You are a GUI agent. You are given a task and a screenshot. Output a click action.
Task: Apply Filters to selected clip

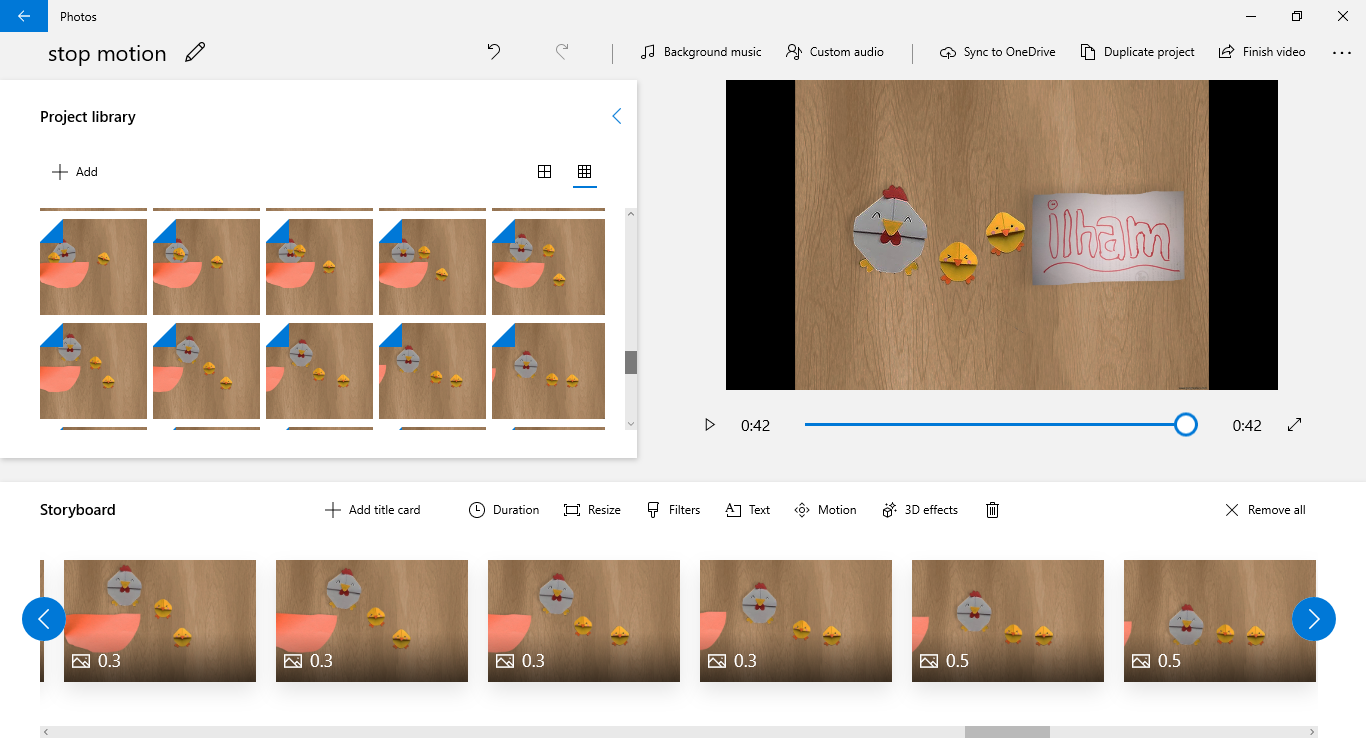click(x=673, y=510)
